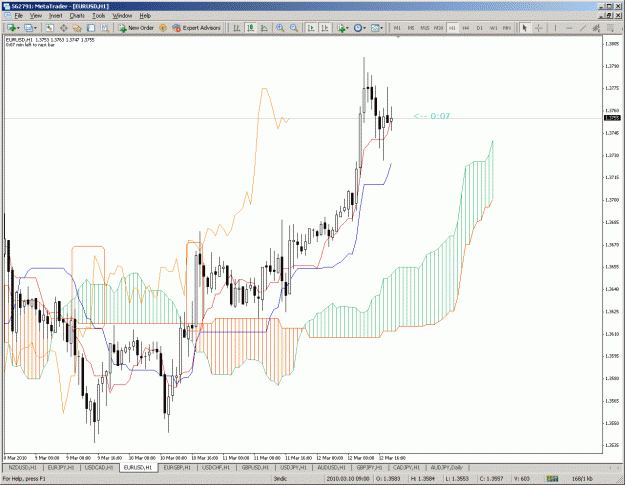The image size is (625, 485).
Task: Click the connection status bars icon
Action: point(552,479)
